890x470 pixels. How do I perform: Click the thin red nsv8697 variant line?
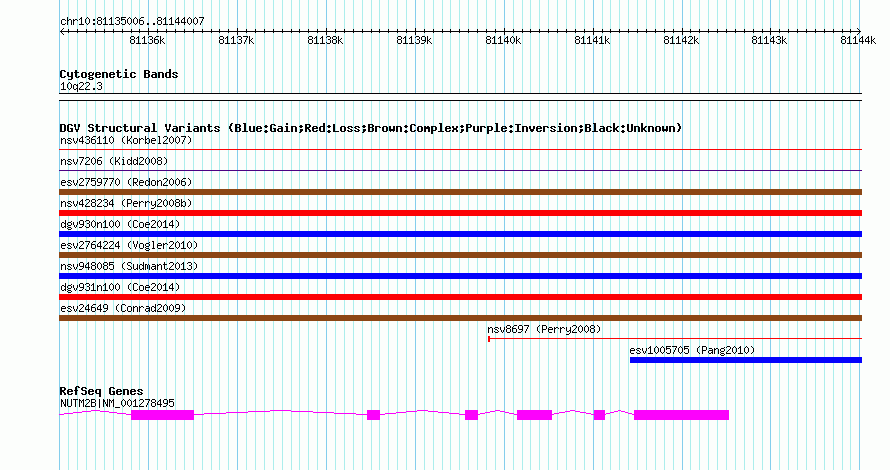(x=675, y=339)
